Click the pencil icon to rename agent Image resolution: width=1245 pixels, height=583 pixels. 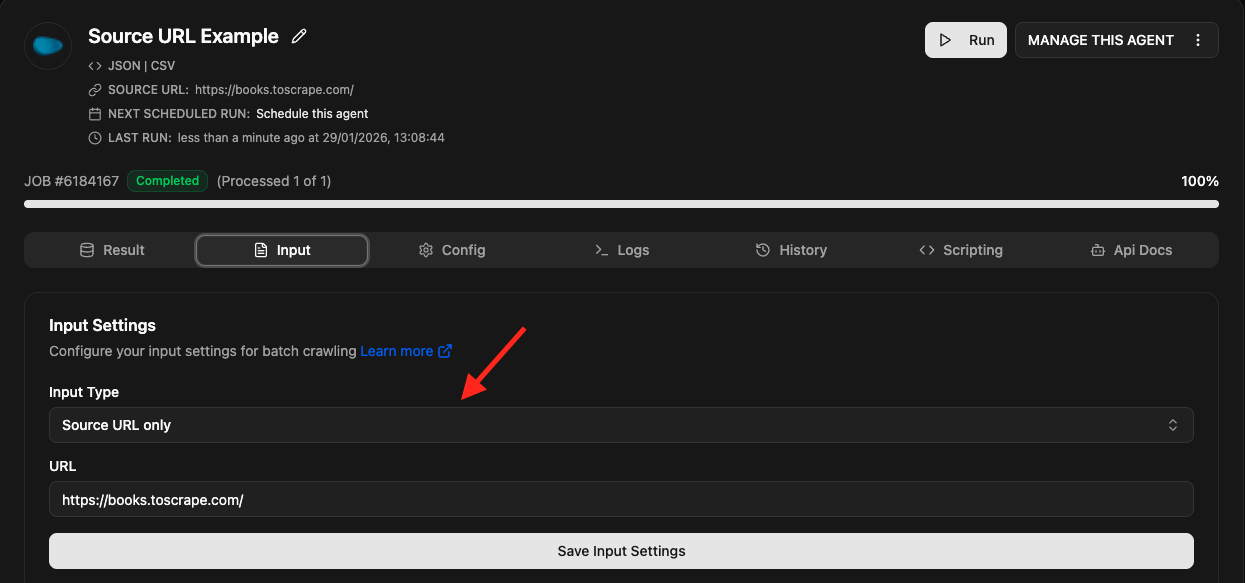299,36
